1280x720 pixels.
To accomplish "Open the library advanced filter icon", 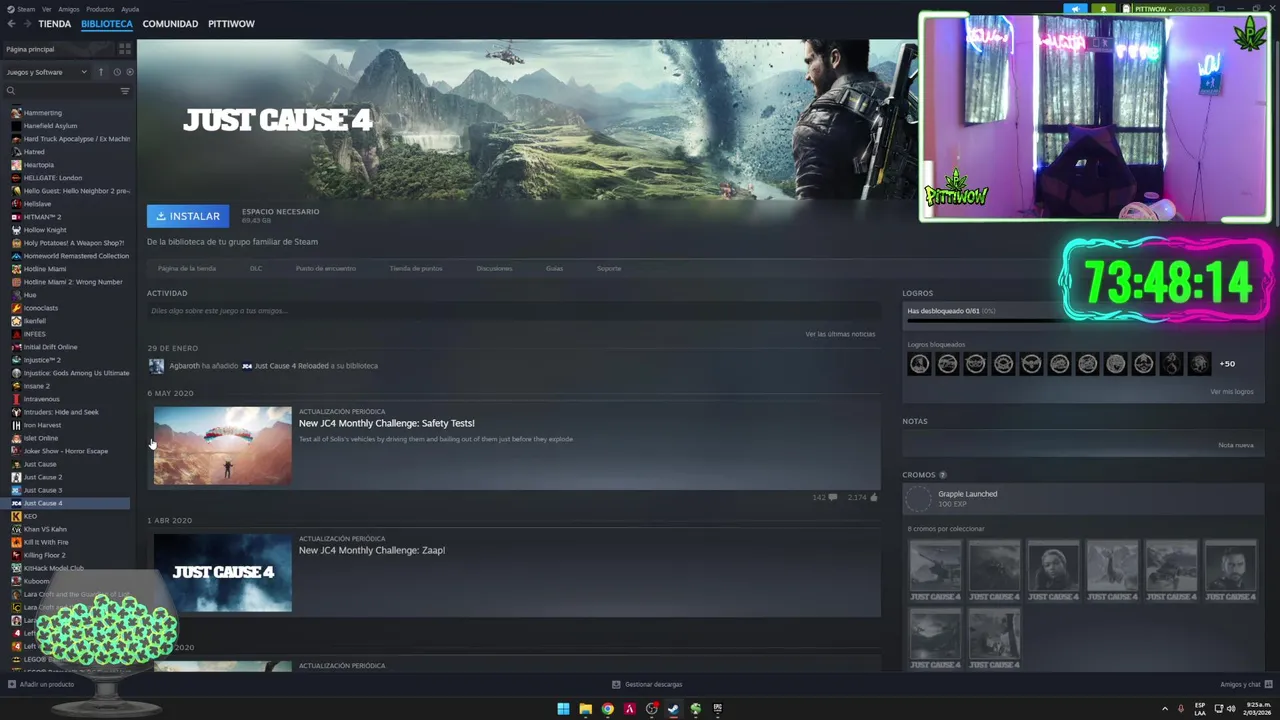I will click(x=125, y=91).
